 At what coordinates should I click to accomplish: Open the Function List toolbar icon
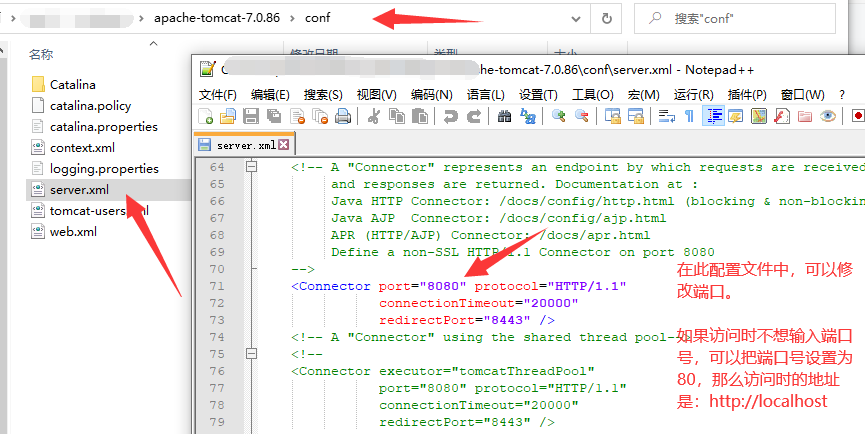click(782, 116)
